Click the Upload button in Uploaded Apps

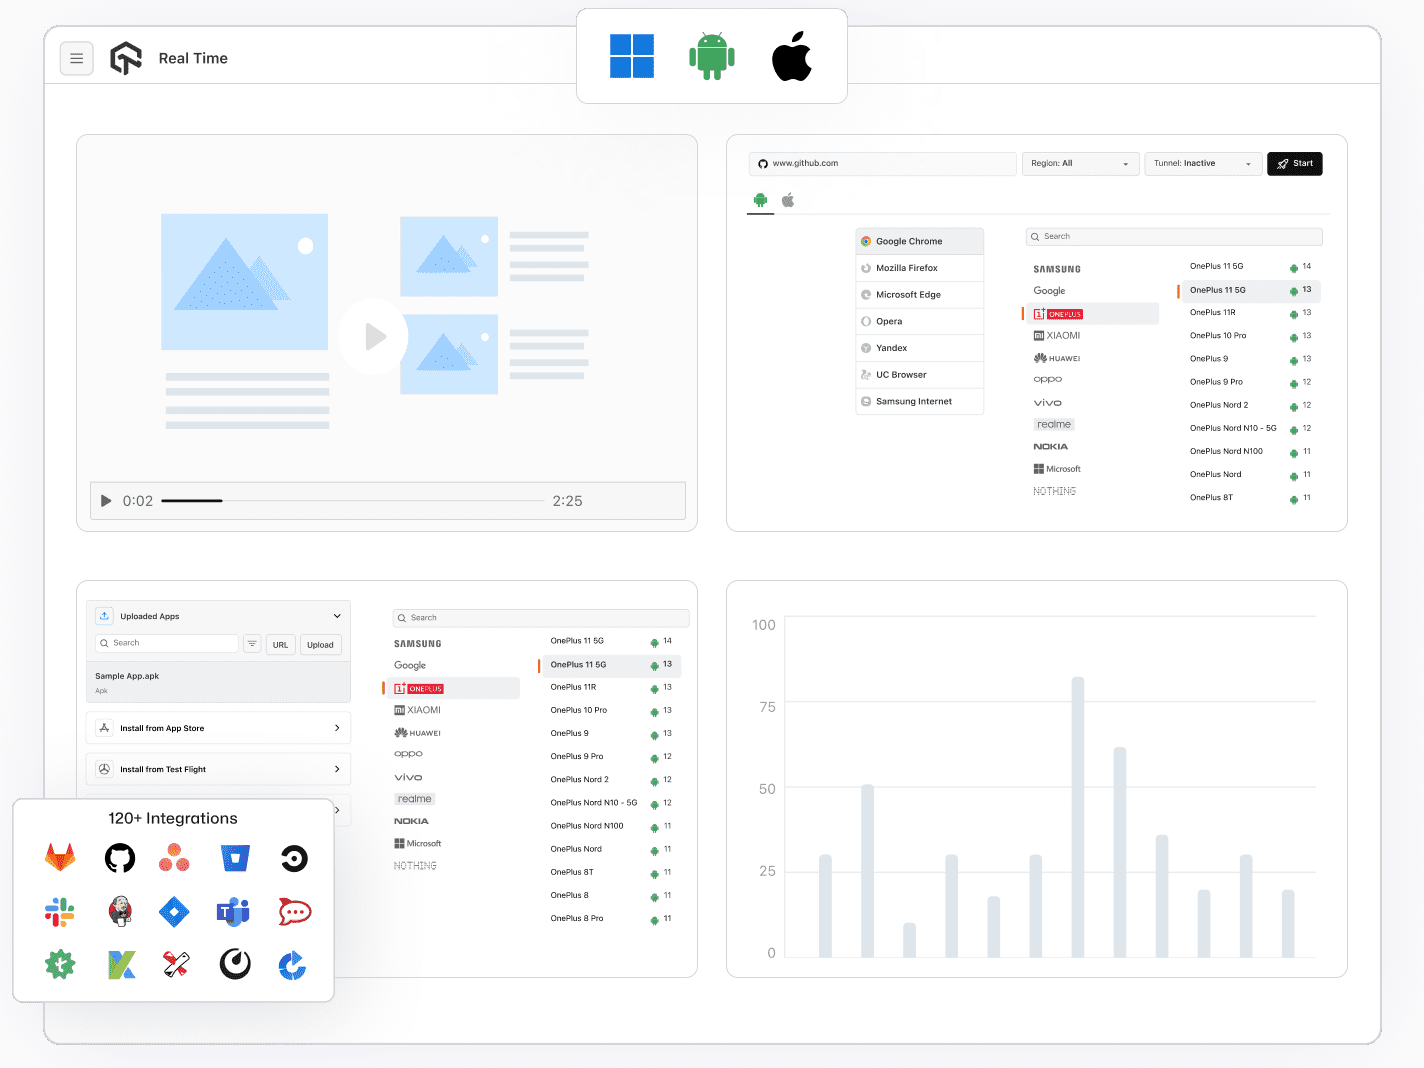coord(320,645)
